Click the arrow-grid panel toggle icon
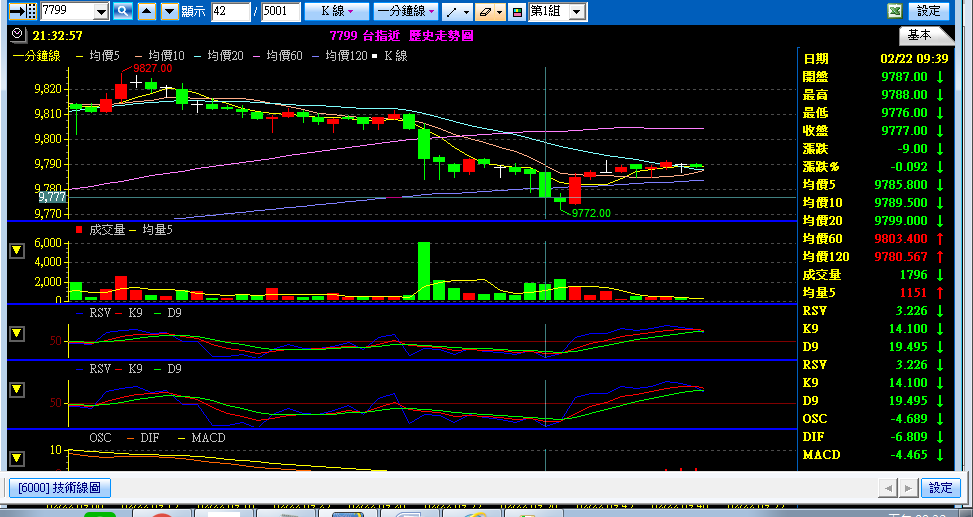The image size is (973, 517). click(24, 11)
